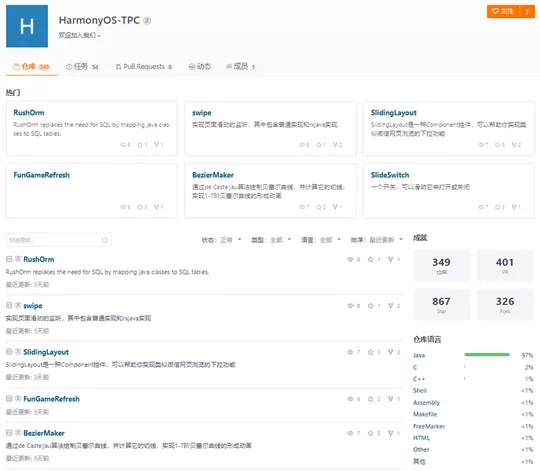Click watch eye icon in SlidingLayout list row
540x471 pixels.
coord(350,352)
